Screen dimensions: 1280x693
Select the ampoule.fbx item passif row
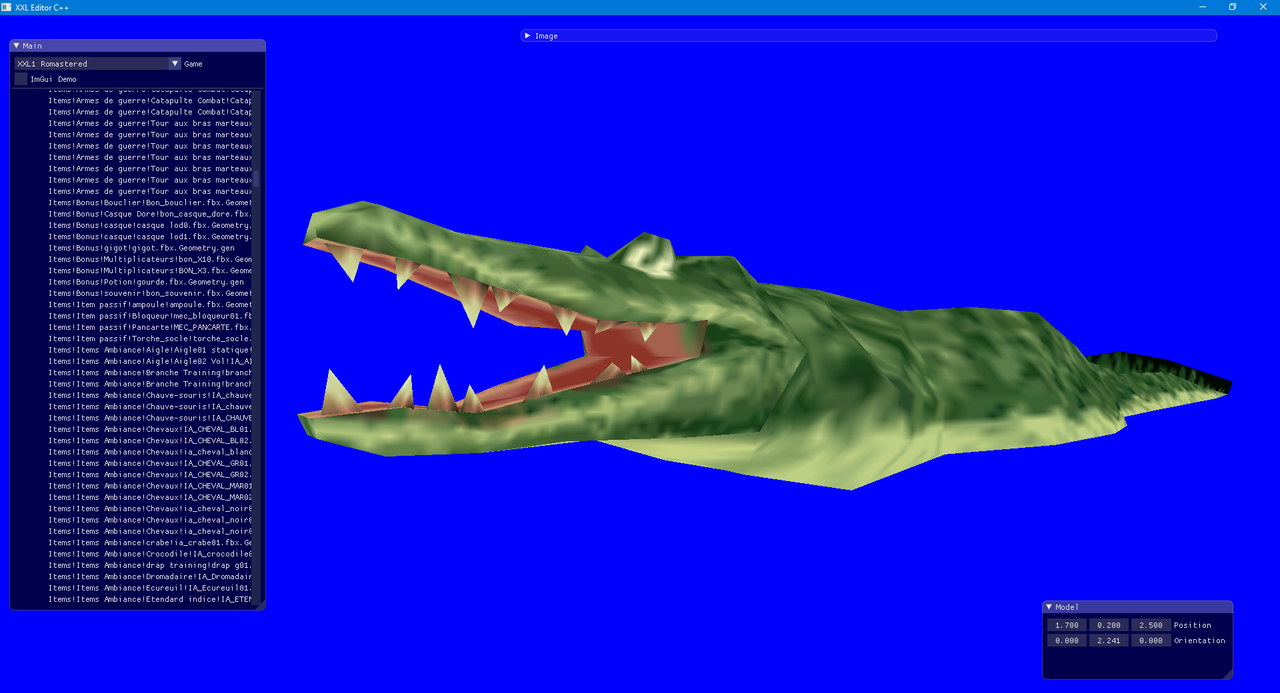tap(150, 305)
